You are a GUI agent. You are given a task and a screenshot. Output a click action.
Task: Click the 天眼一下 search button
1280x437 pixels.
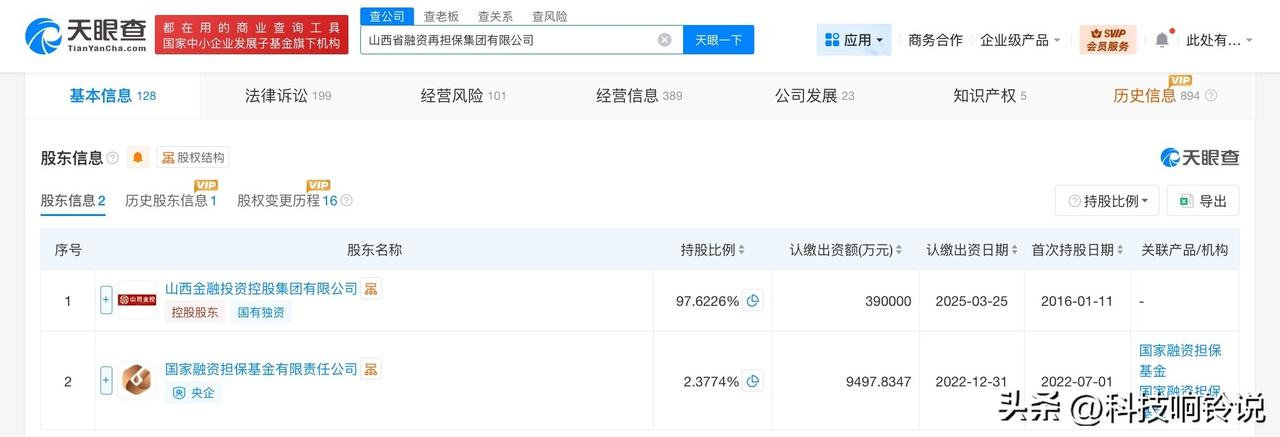719,40
